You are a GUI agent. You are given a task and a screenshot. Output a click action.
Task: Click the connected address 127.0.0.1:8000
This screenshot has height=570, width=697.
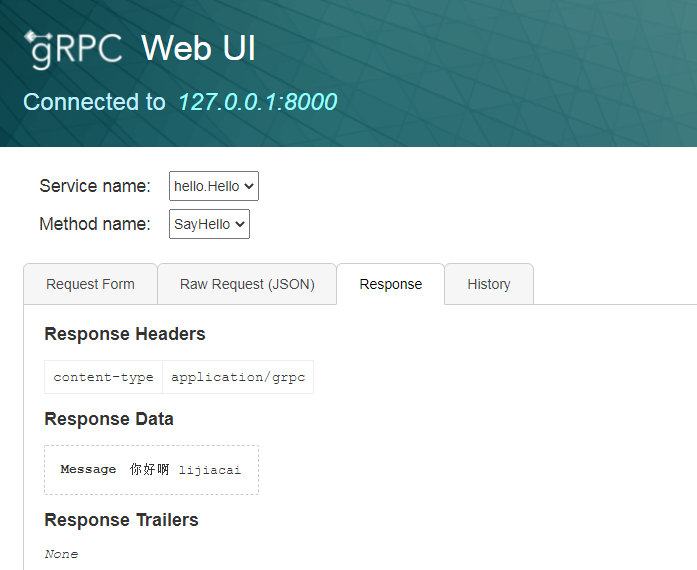click(x=258, y=102)
